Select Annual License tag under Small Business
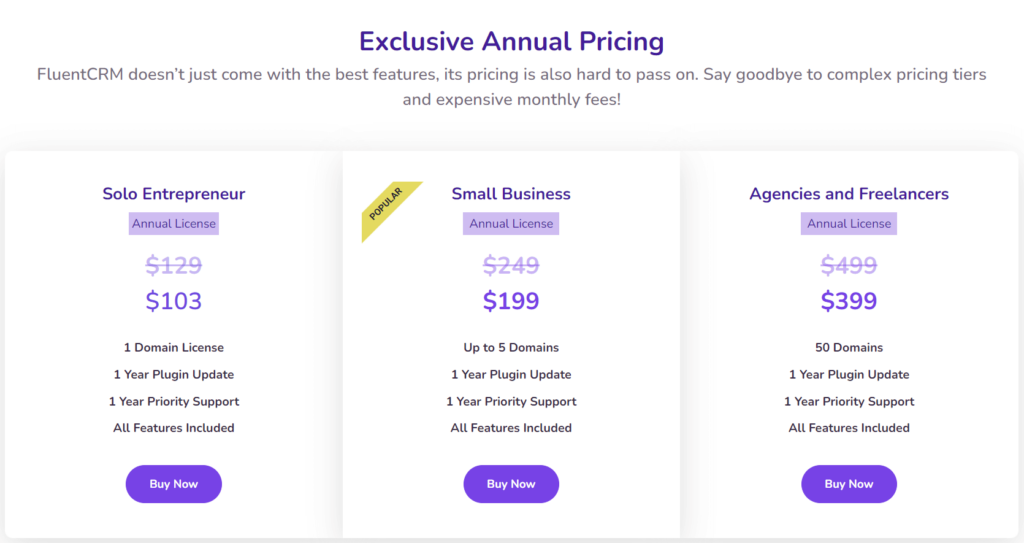The image size is (1024, 543). 511,223
